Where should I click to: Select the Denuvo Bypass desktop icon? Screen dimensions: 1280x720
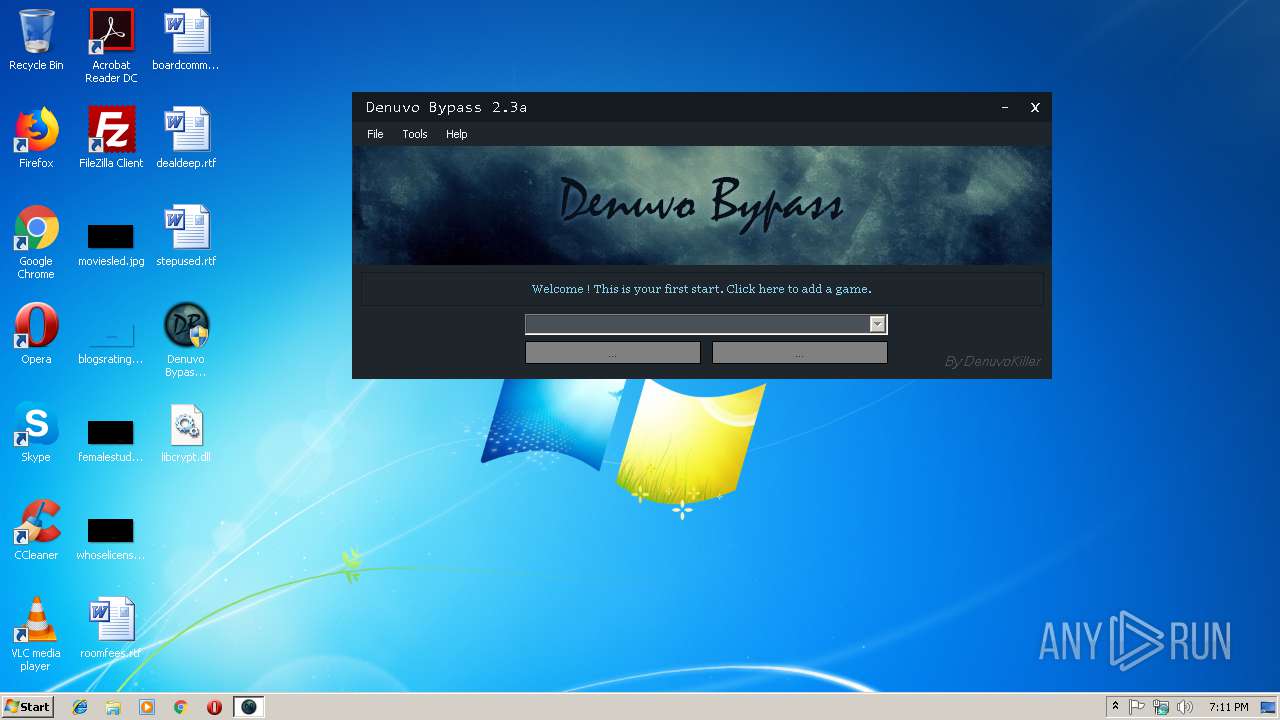click(x=186, y=340)
